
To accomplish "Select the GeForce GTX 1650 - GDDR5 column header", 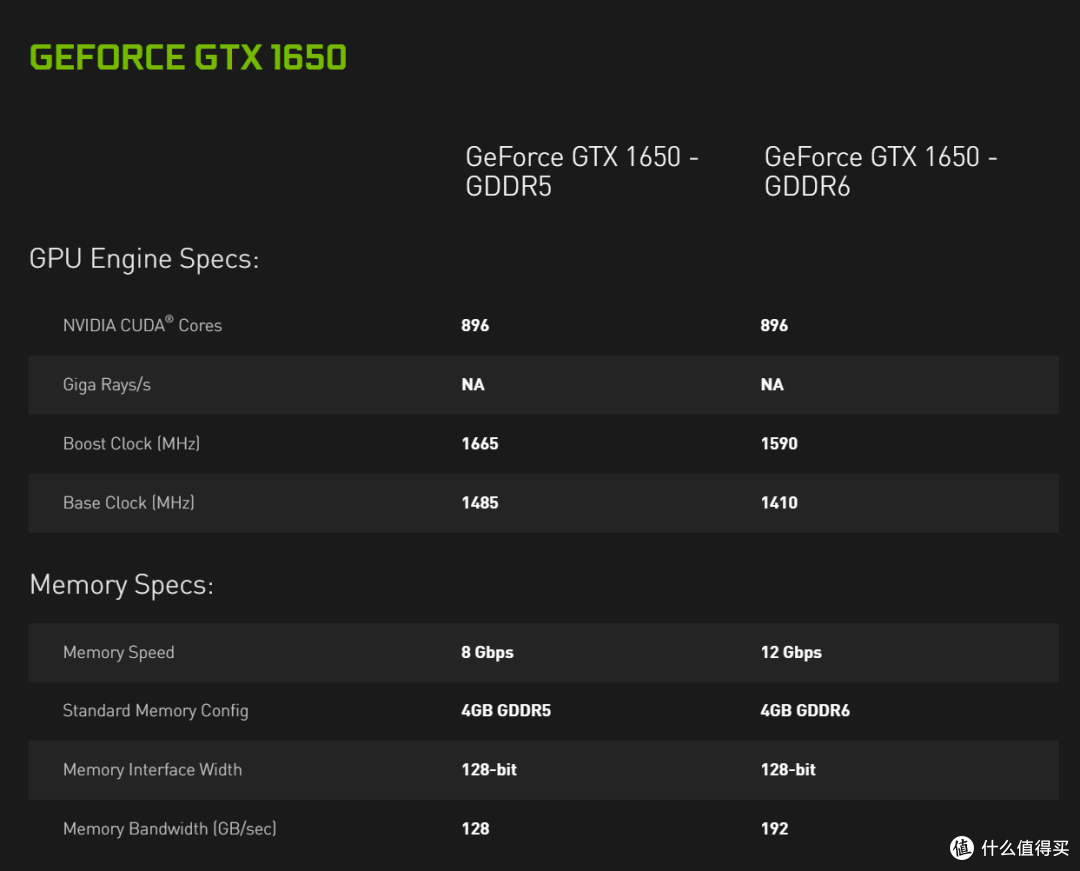I will 582,171.
